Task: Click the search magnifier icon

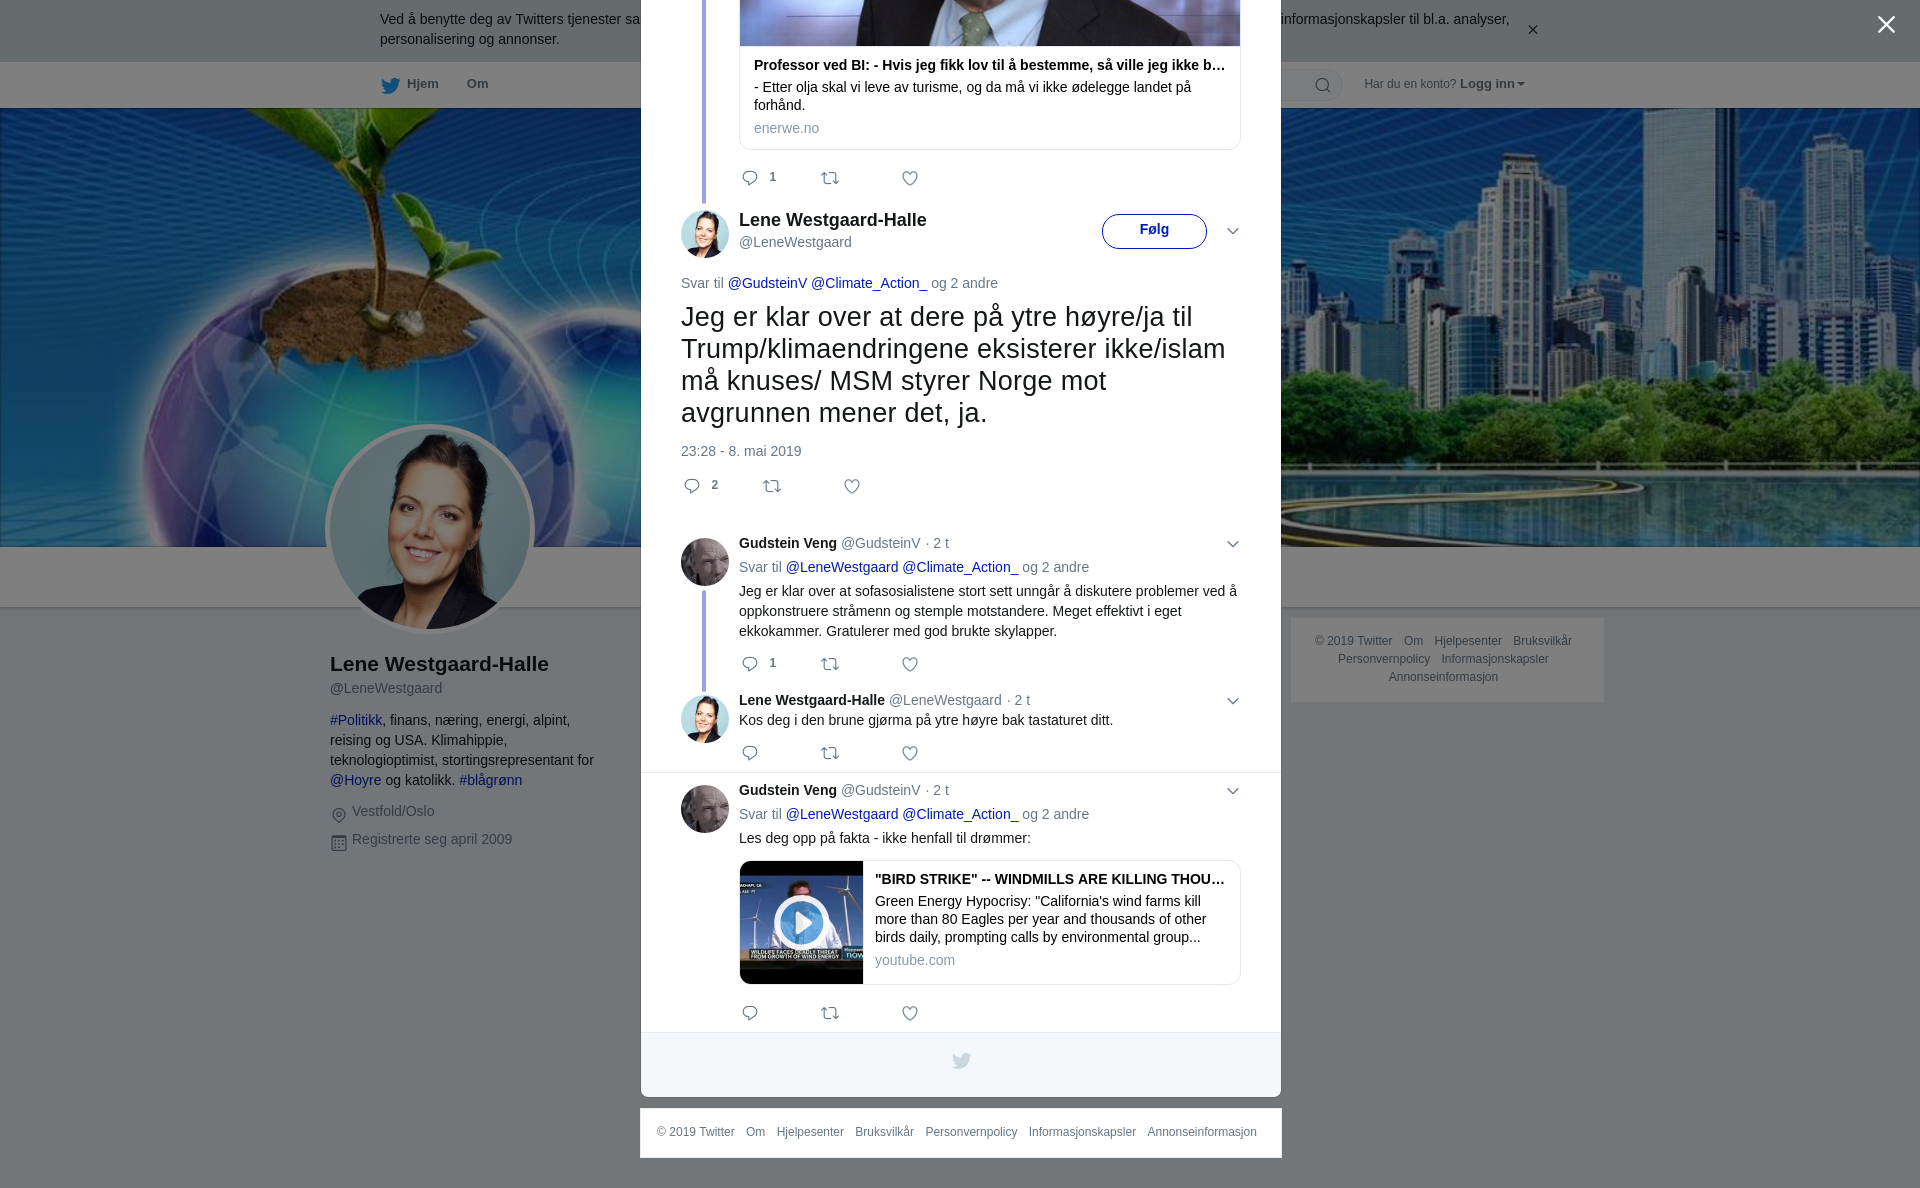Action: pos(1323,85)
